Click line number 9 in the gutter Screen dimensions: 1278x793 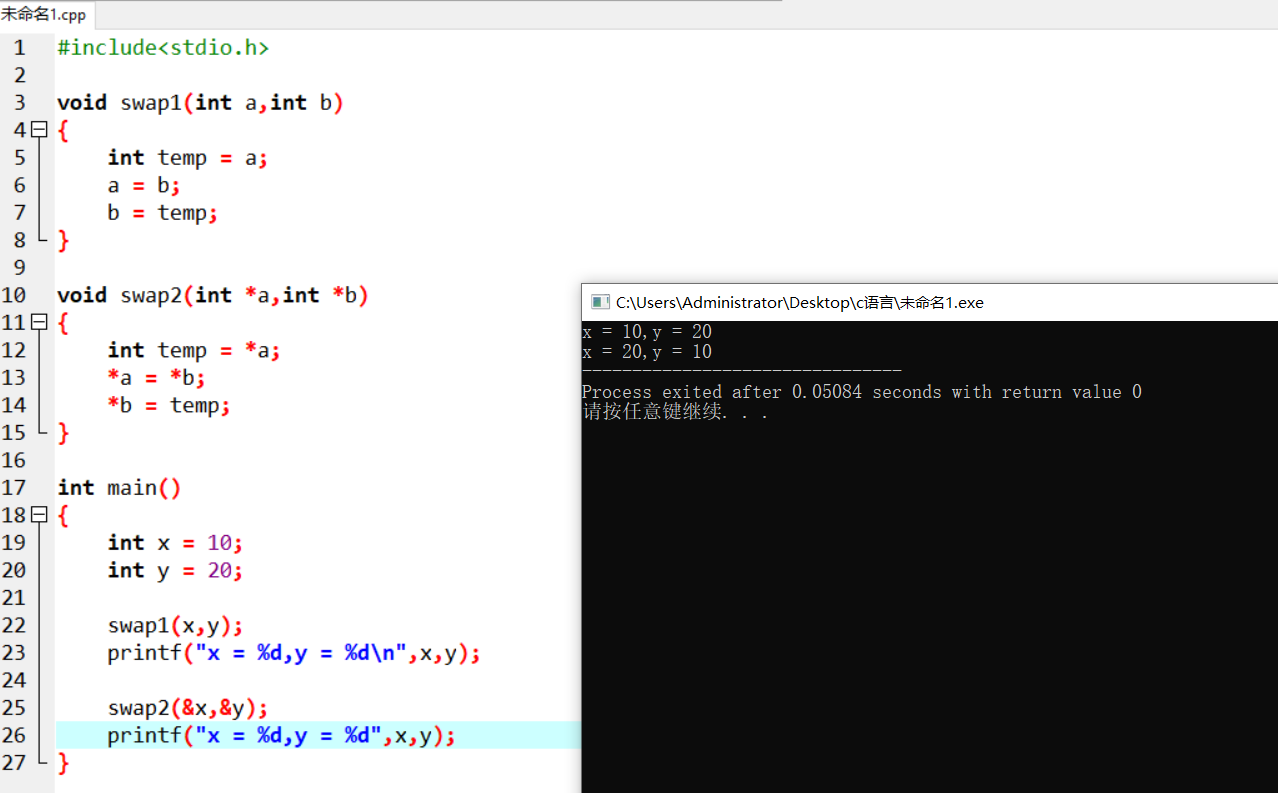click(x=20, y=267)
